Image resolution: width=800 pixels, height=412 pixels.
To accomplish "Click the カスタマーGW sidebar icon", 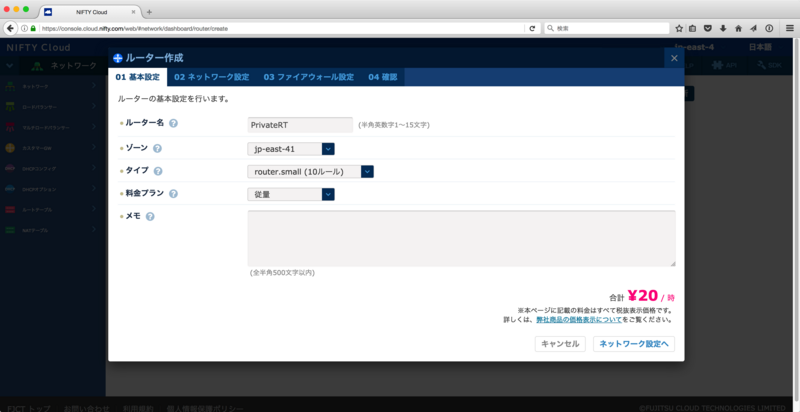I will point(11,148).
